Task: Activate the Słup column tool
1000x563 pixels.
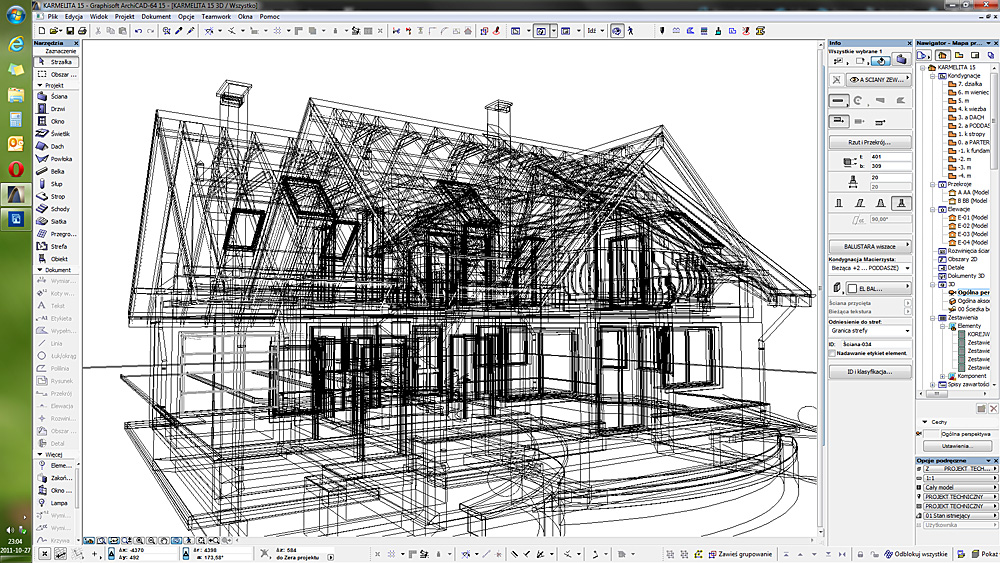Action: pos(56,184)
